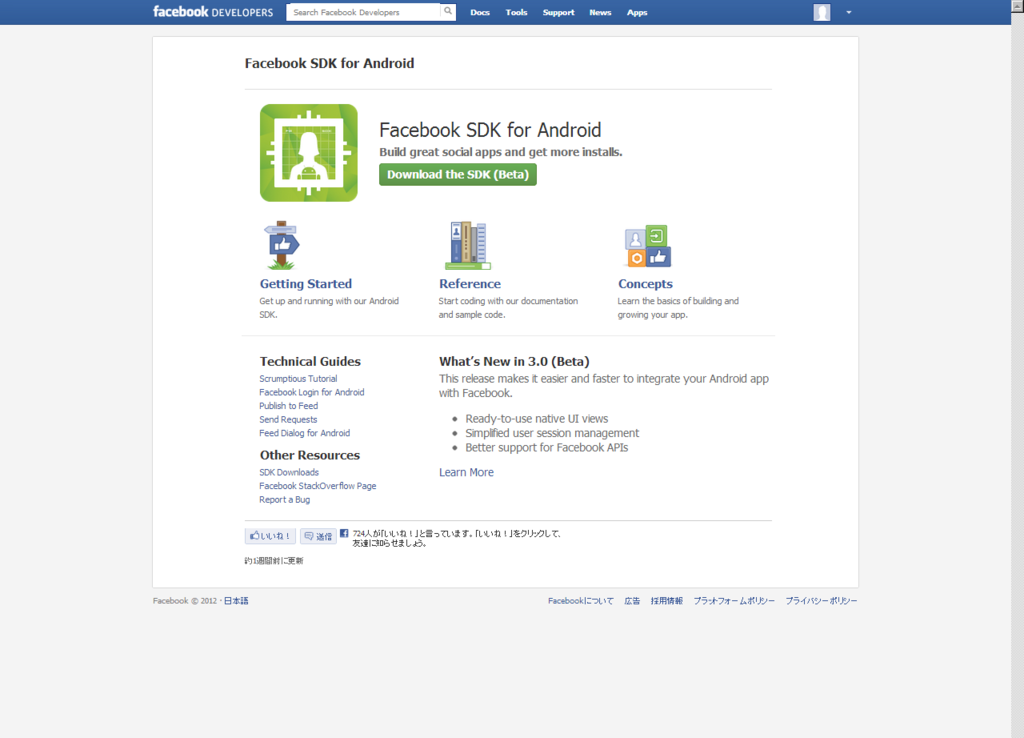Open 広告 footer link
The image size is (1024, 738).
click(x=632, y=601)
